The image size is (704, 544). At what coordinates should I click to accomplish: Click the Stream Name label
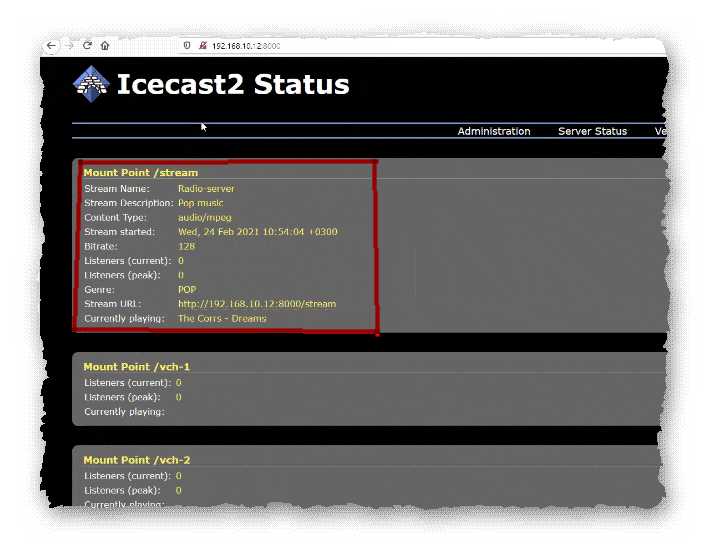coord(117,189)
